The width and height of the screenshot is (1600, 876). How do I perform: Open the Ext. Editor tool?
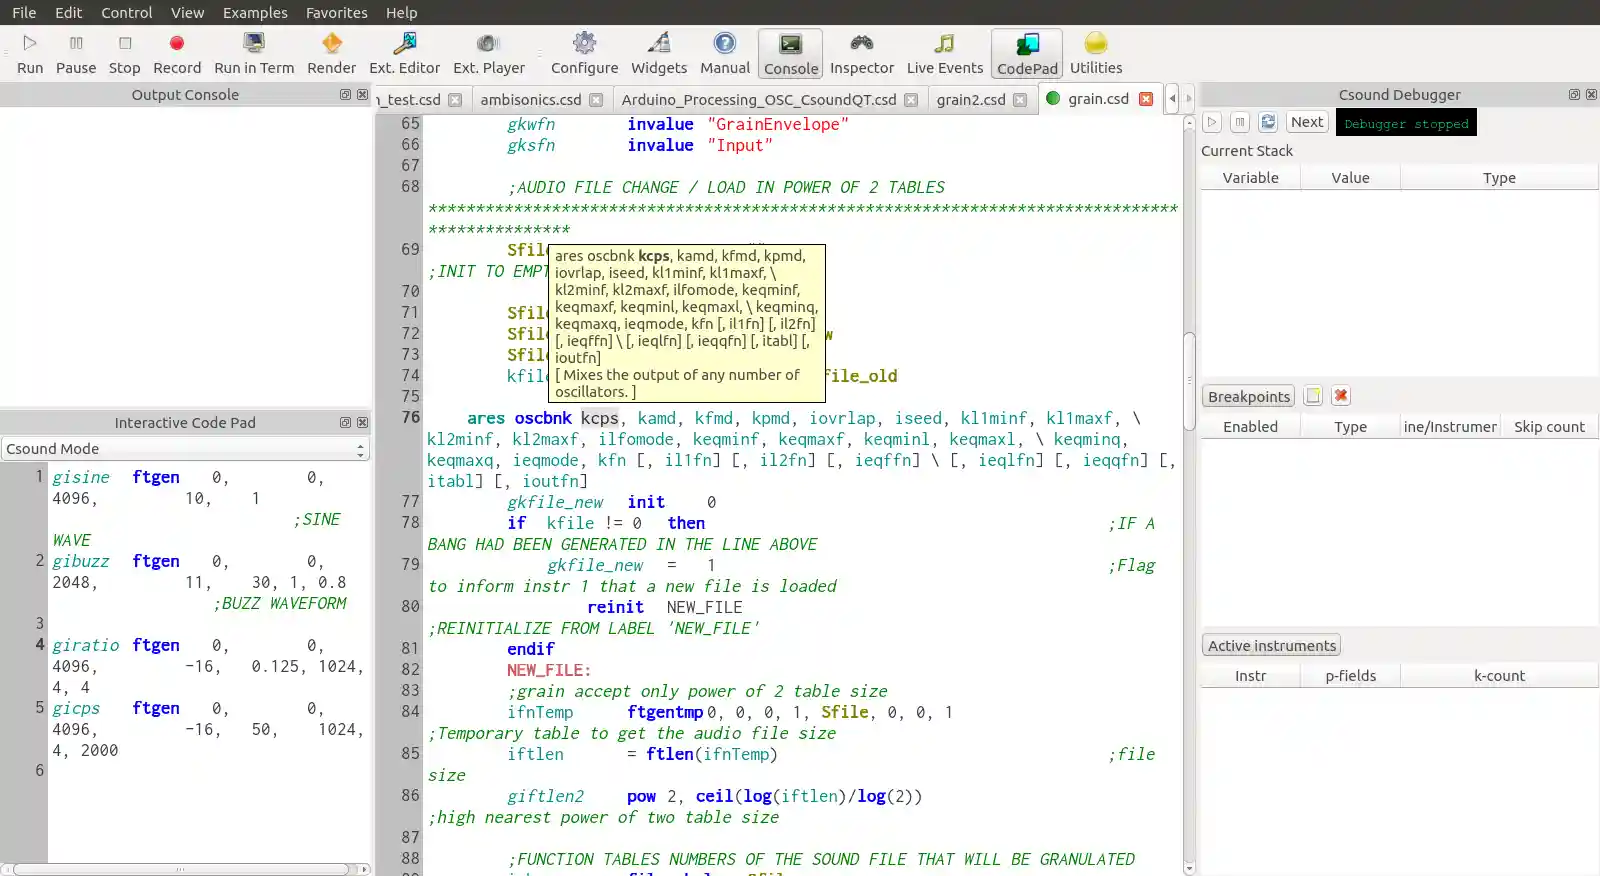[404, 54]
